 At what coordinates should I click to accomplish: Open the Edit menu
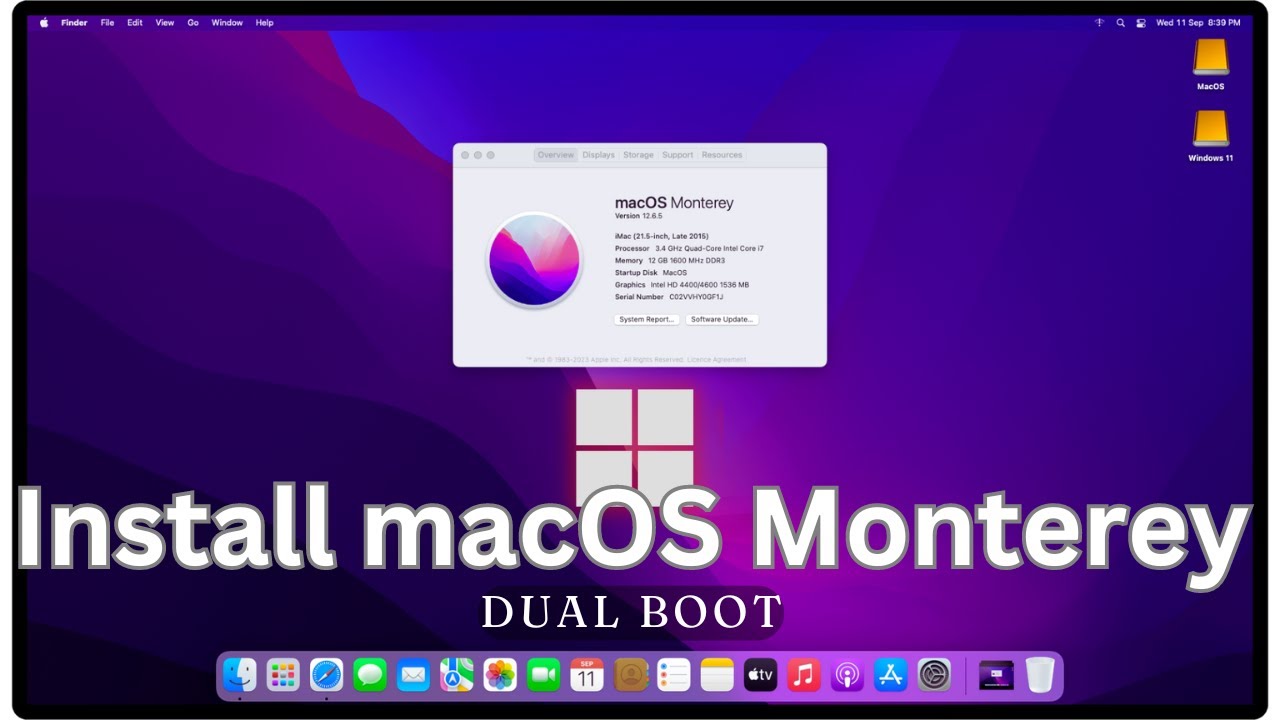[x=135, y=22]
